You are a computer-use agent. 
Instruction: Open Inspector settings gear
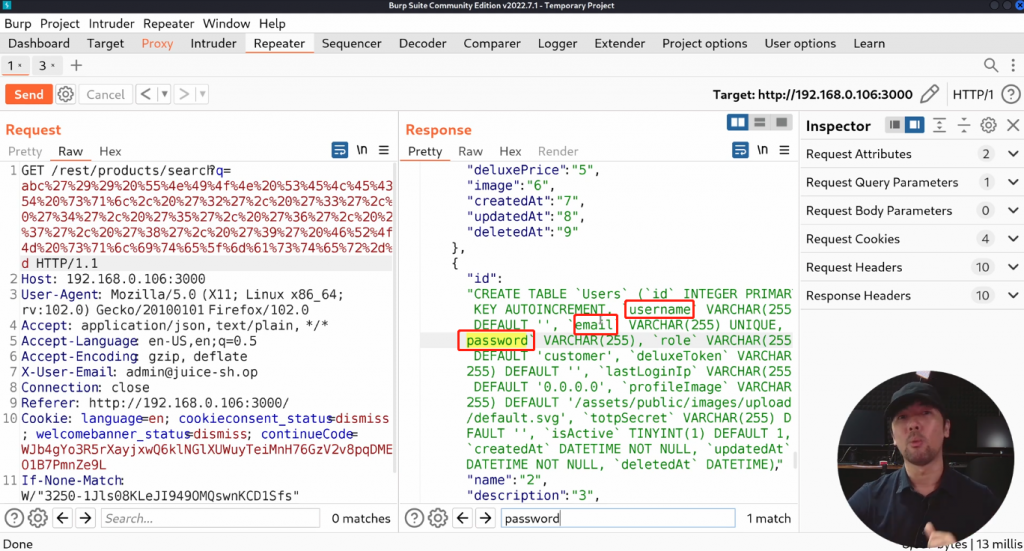tap(988, 125)
